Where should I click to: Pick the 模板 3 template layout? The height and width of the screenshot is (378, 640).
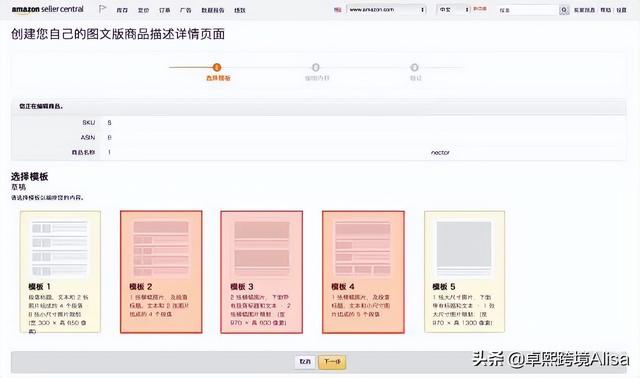pyautogui.click(x=262, y=272)
